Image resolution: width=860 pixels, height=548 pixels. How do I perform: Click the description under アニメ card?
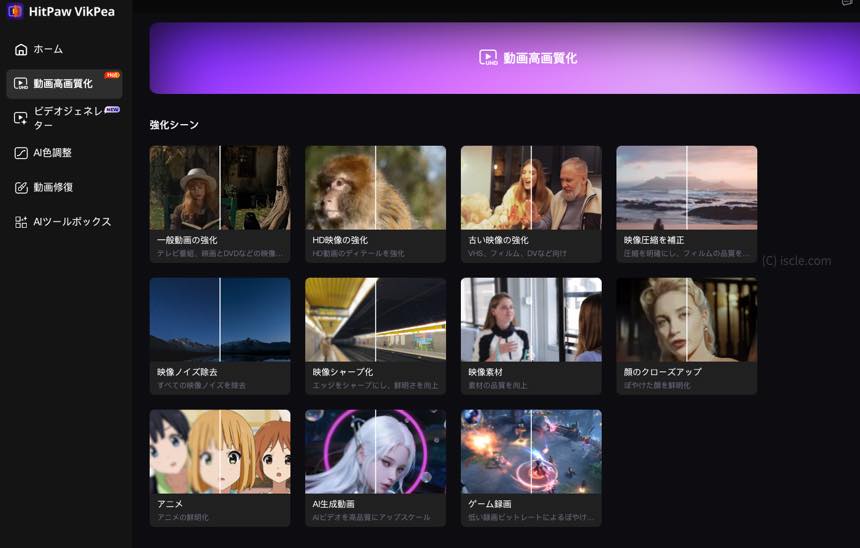click(183, 517)
